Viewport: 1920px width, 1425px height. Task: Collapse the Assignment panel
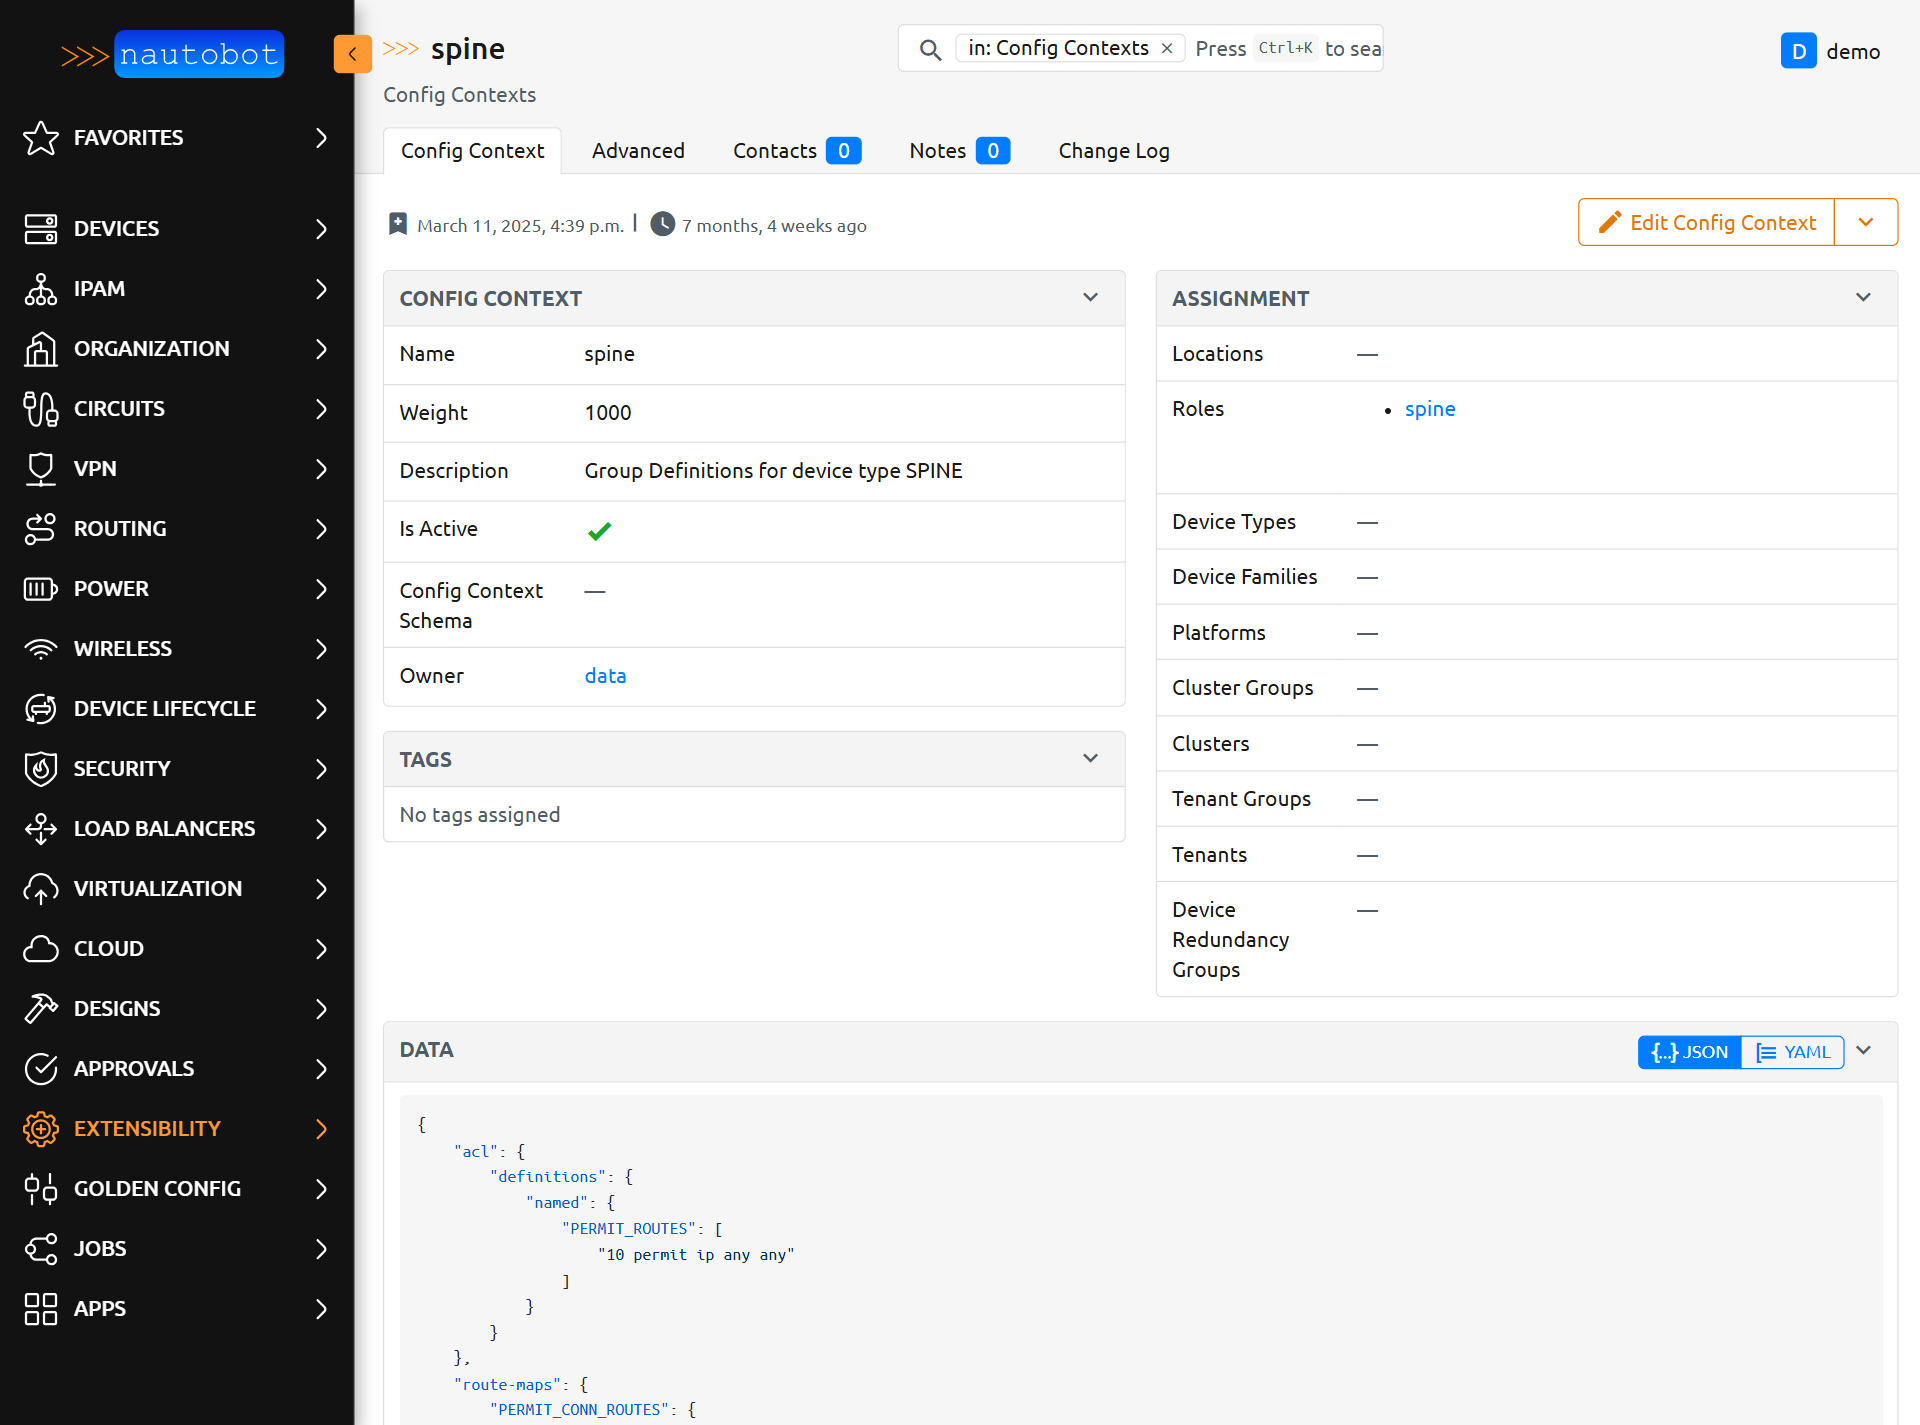(x=1863, y=298)
